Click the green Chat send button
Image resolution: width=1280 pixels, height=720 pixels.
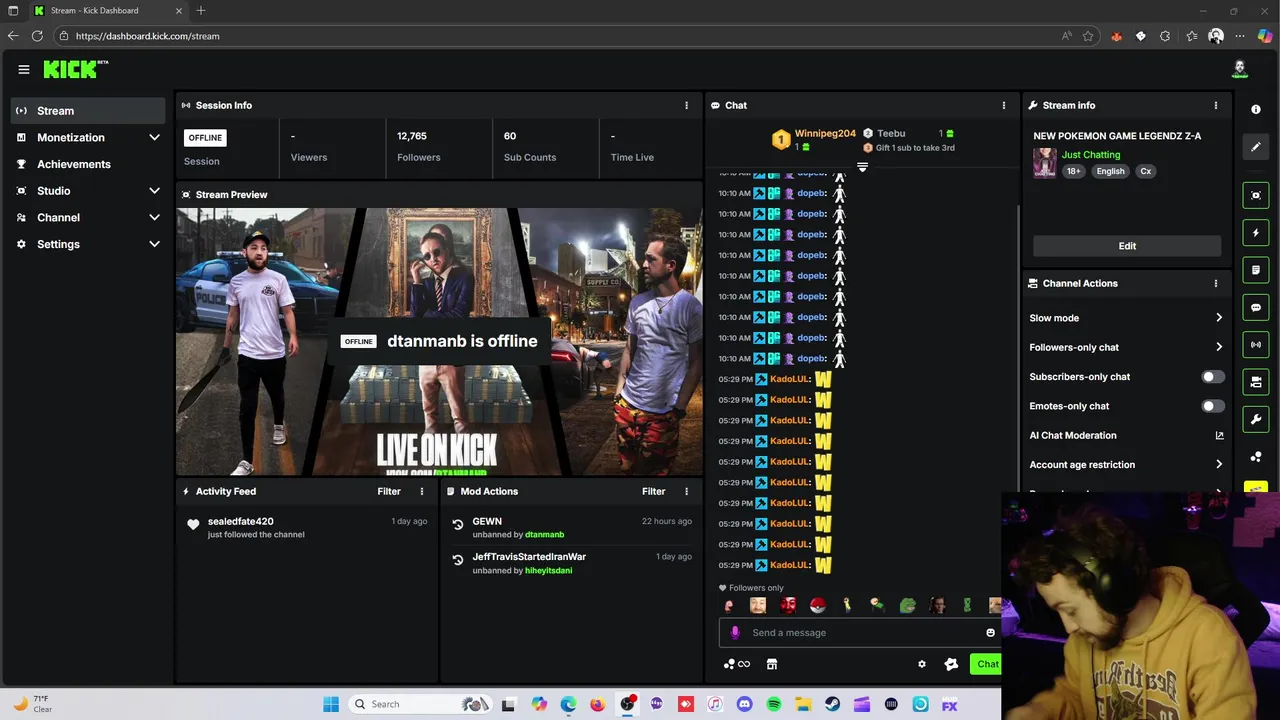(x=986, y=664)
